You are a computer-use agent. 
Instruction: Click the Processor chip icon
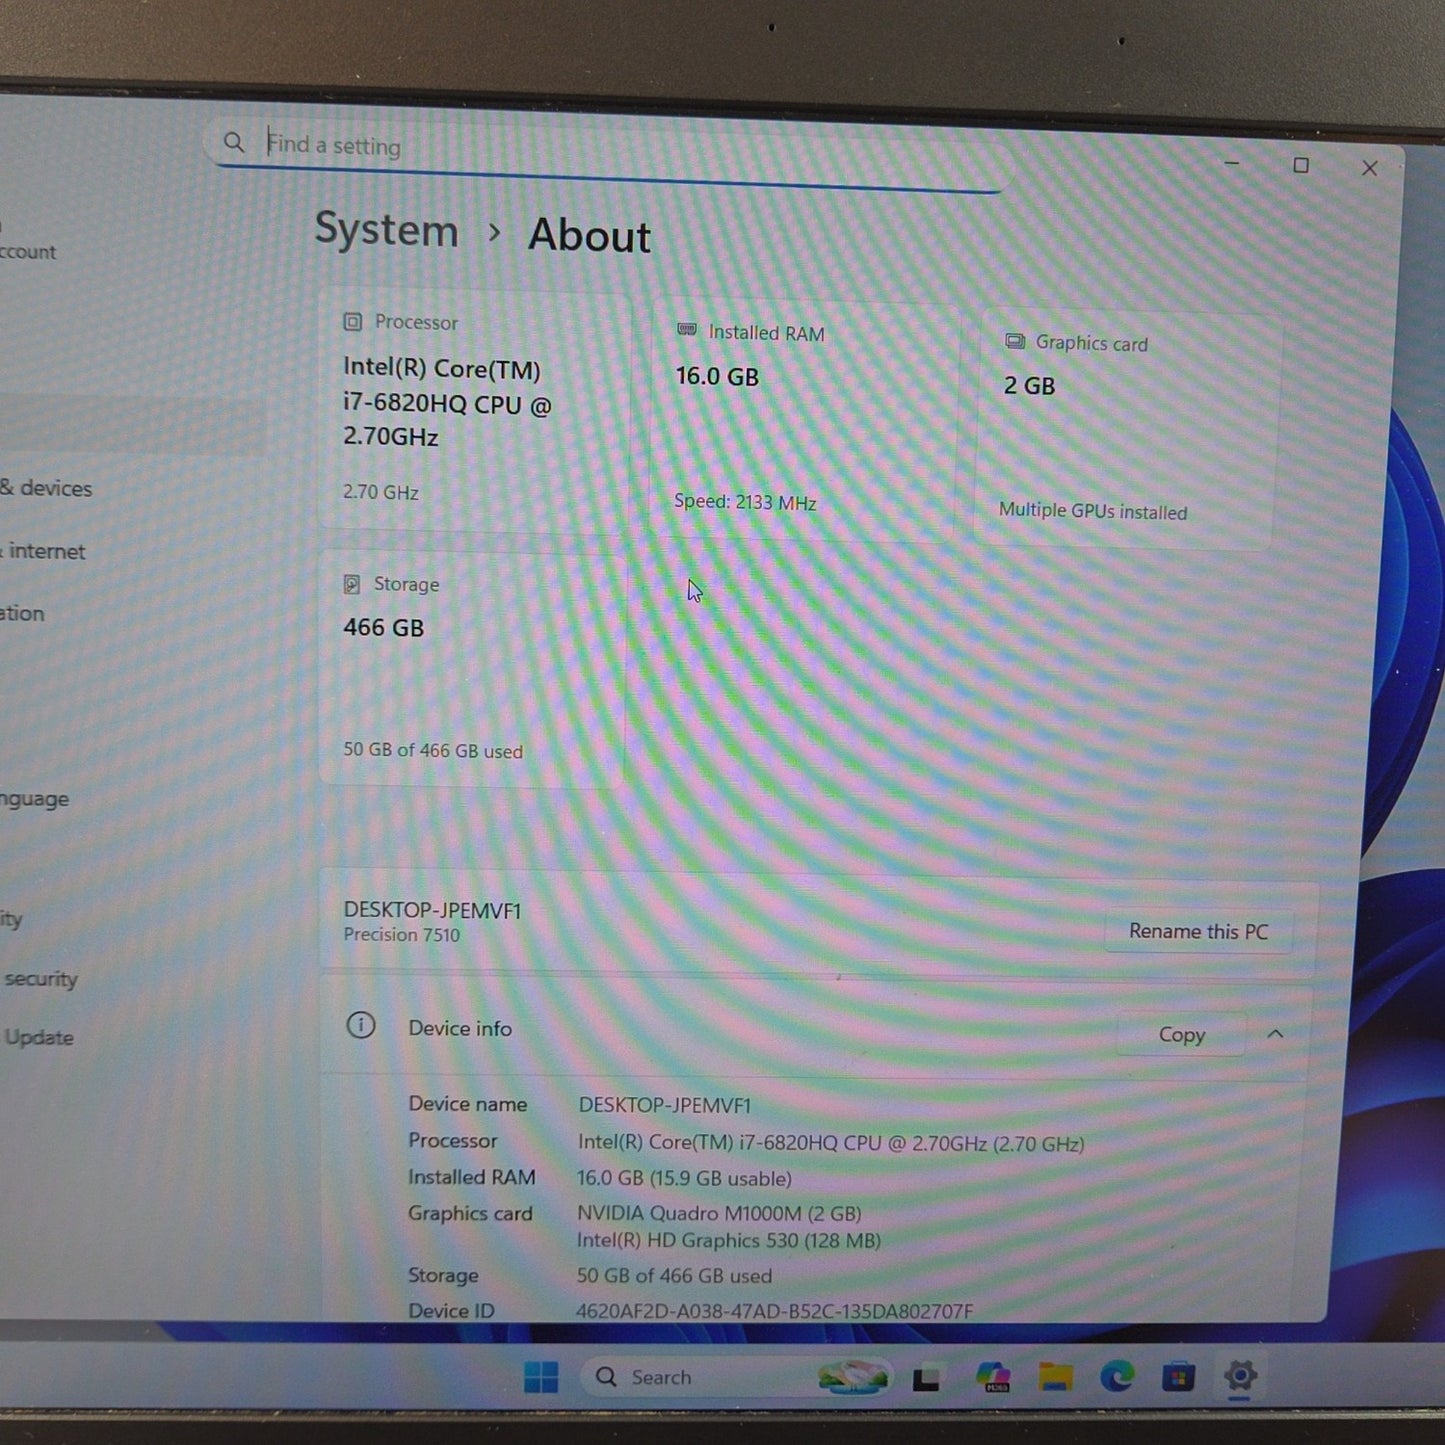tap(352, 322)
